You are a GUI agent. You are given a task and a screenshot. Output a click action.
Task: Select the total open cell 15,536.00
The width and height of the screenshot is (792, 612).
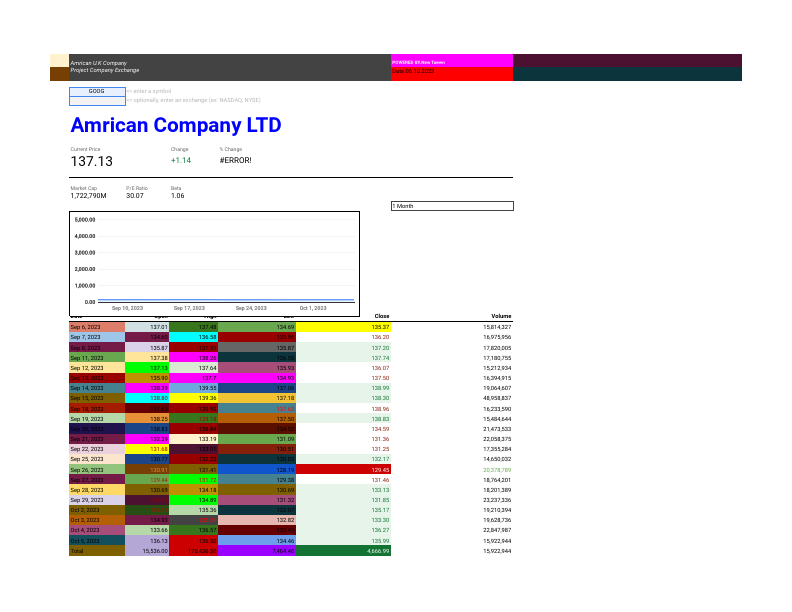tap(147, 551)
